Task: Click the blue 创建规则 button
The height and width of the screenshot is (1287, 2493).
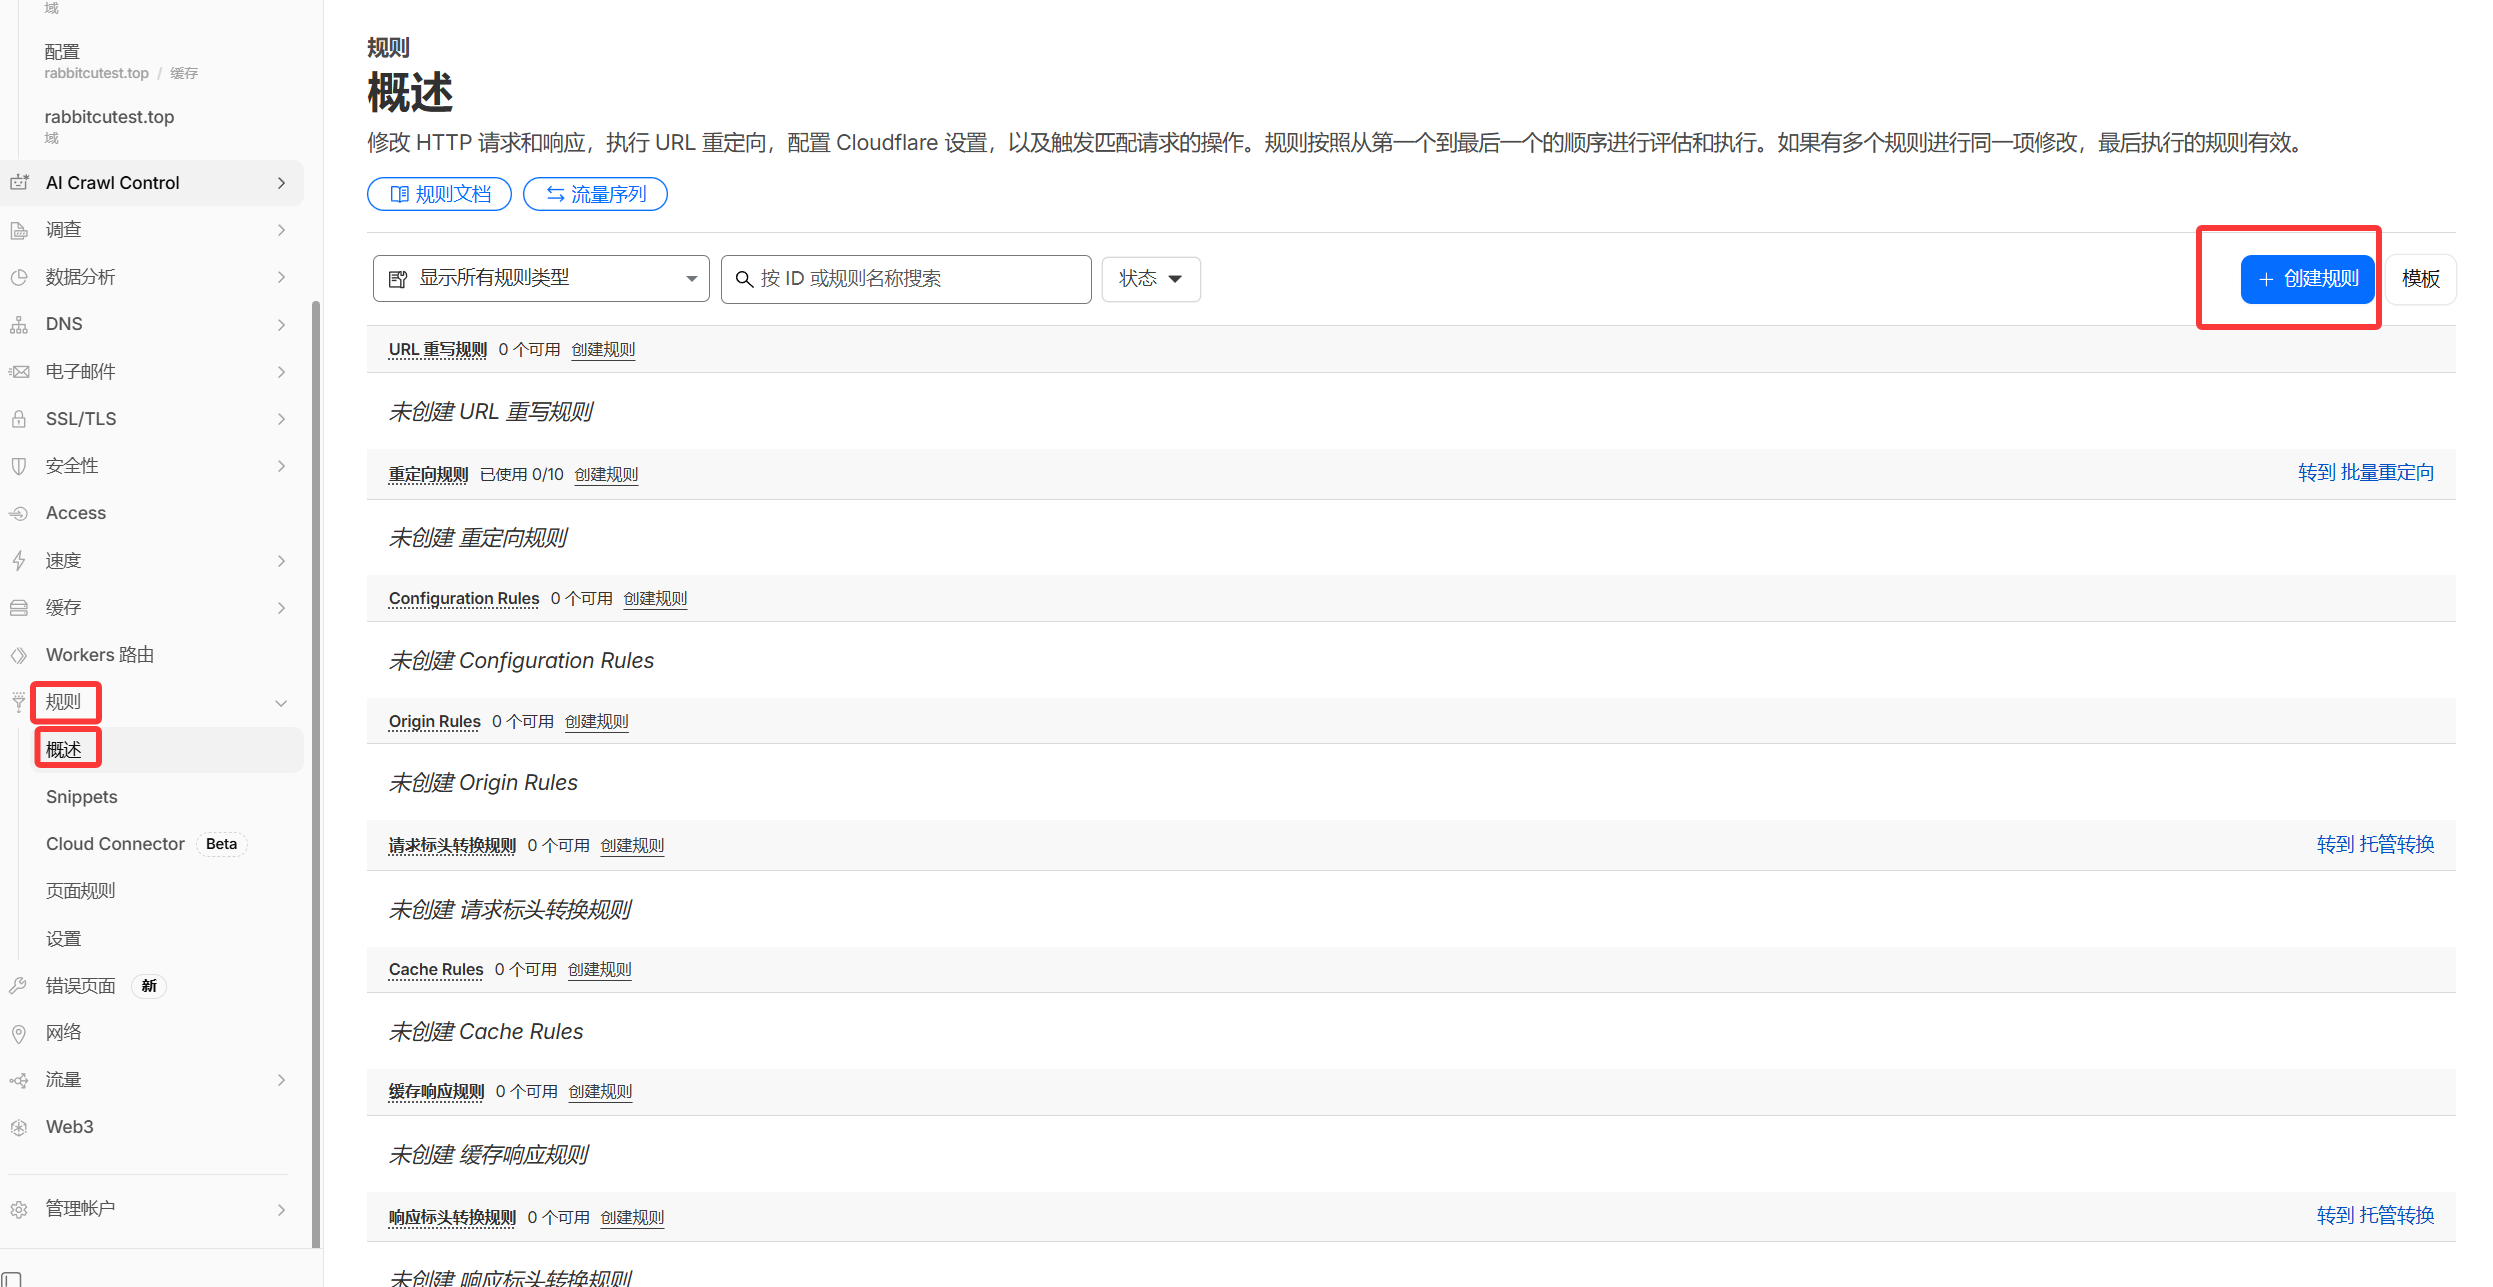Action: [x=2306, y=279]
